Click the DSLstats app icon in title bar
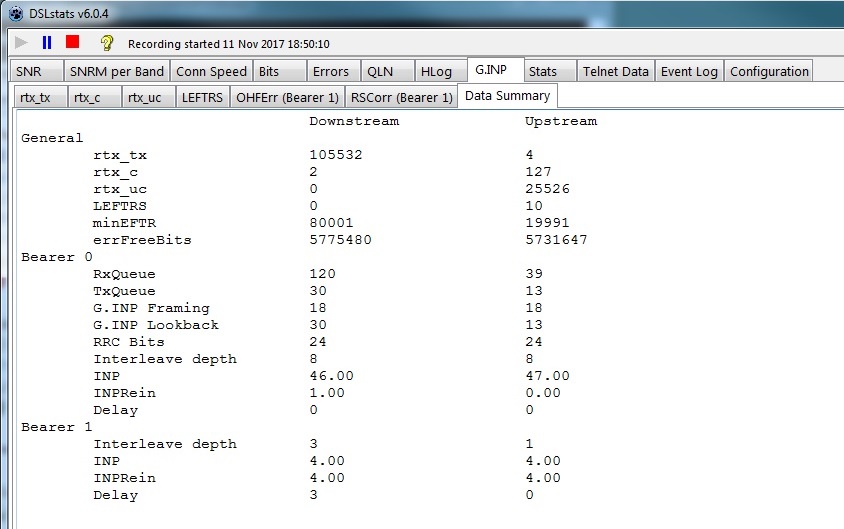Viewport: 844px width, 529px height. (x=16, y=13)
